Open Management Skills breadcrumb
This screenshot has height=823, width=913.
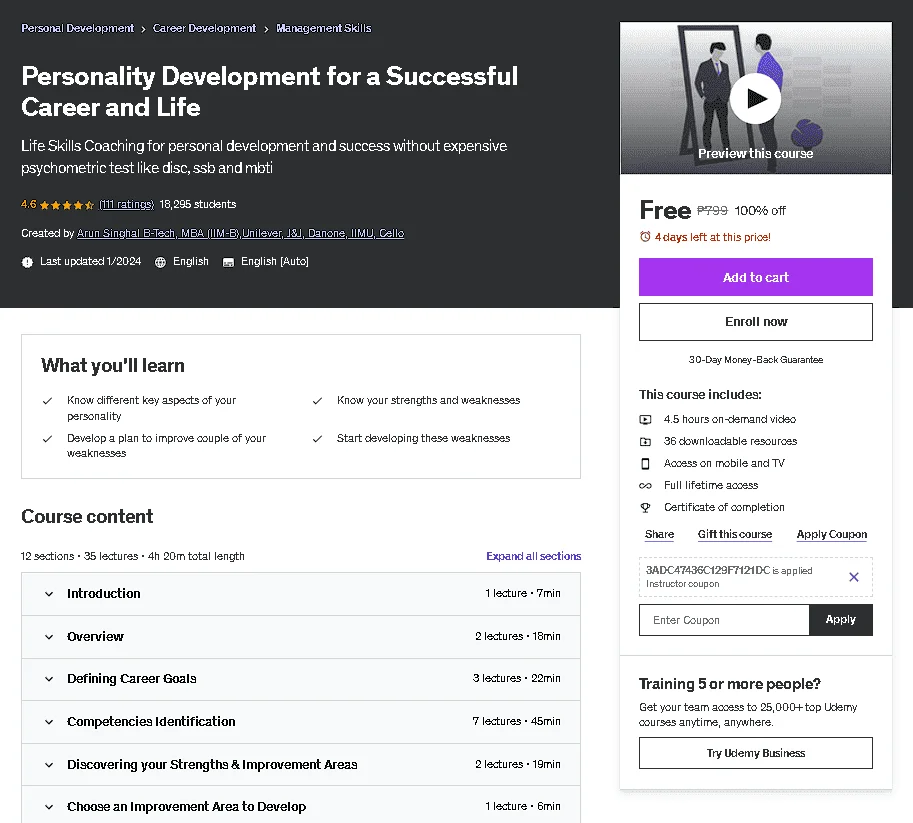324,28
